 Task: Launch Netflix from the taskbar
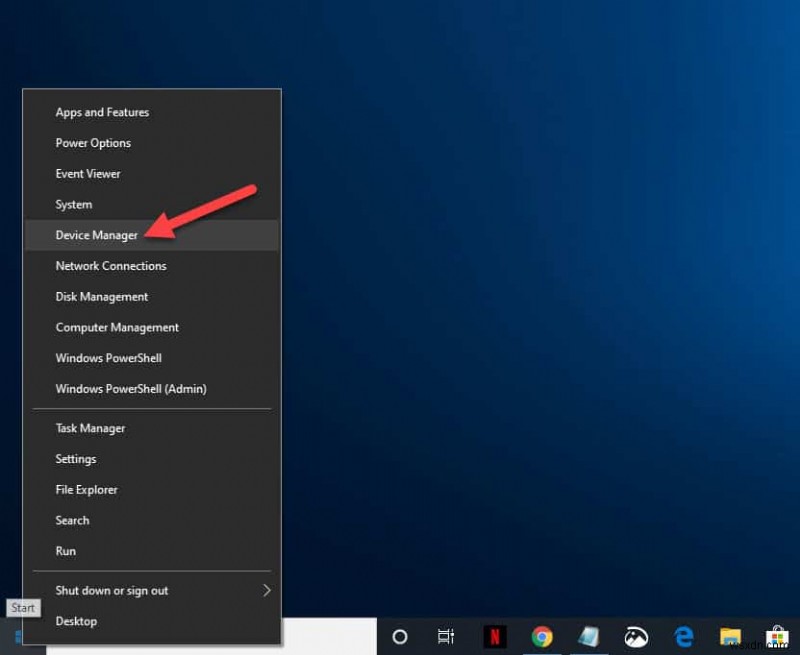click(494, 637)
